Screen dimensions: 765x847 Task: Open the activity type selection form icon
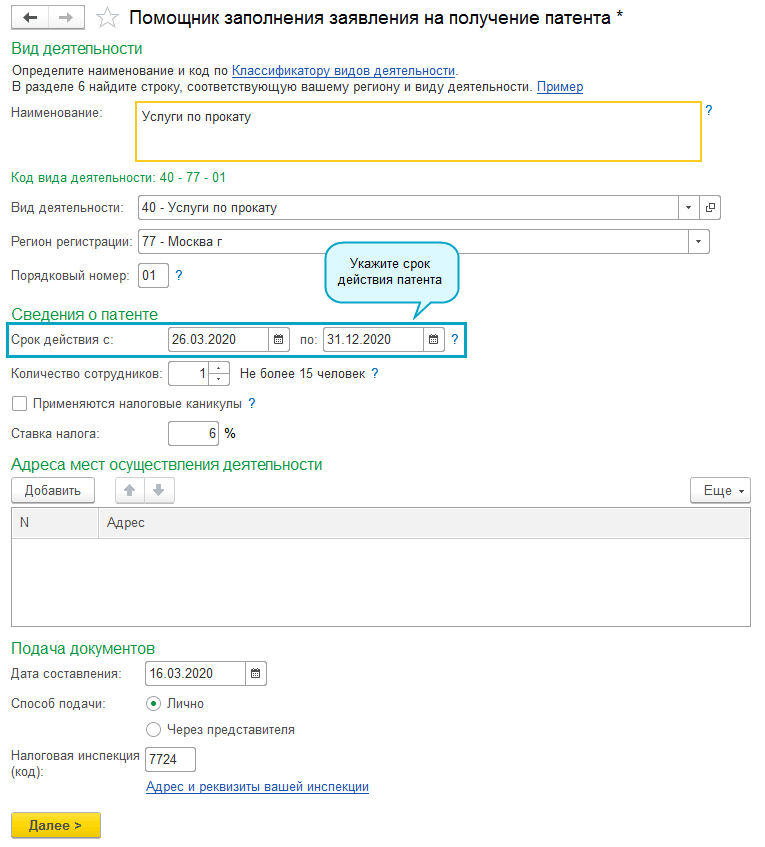[x=711, y=208]
